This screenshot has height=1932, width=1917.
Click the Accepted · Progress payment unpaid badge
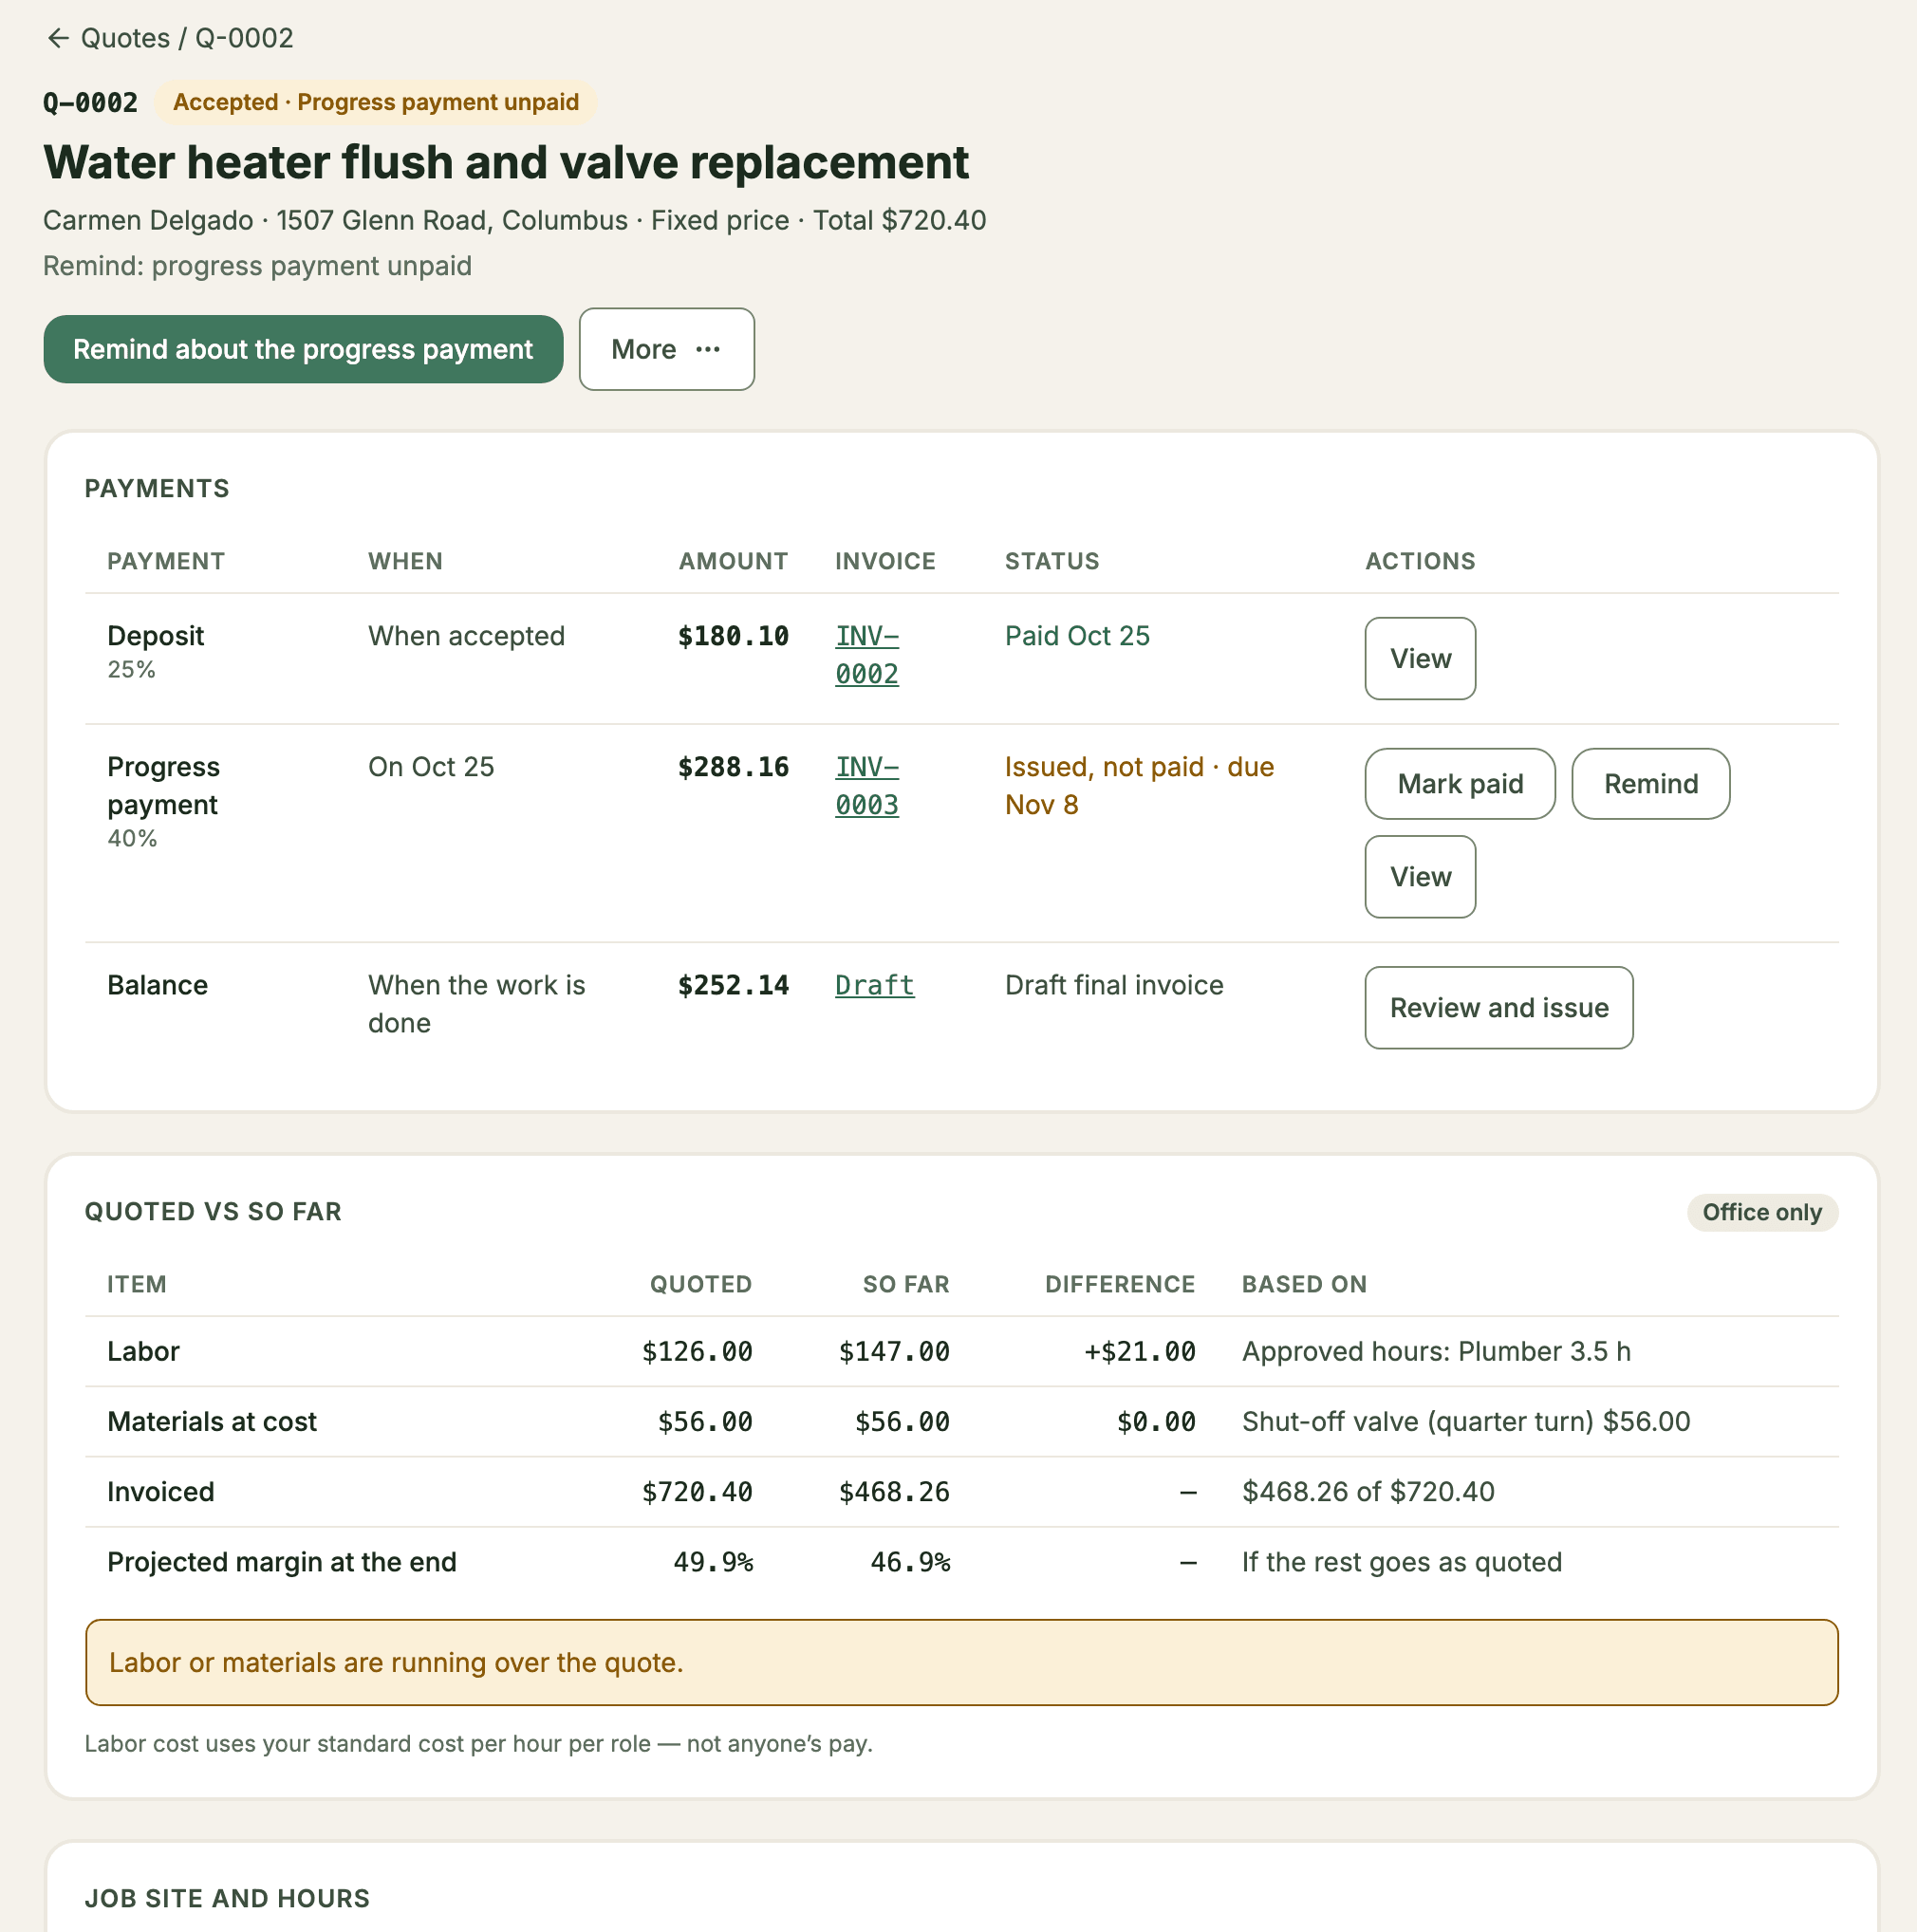[375, 102]
